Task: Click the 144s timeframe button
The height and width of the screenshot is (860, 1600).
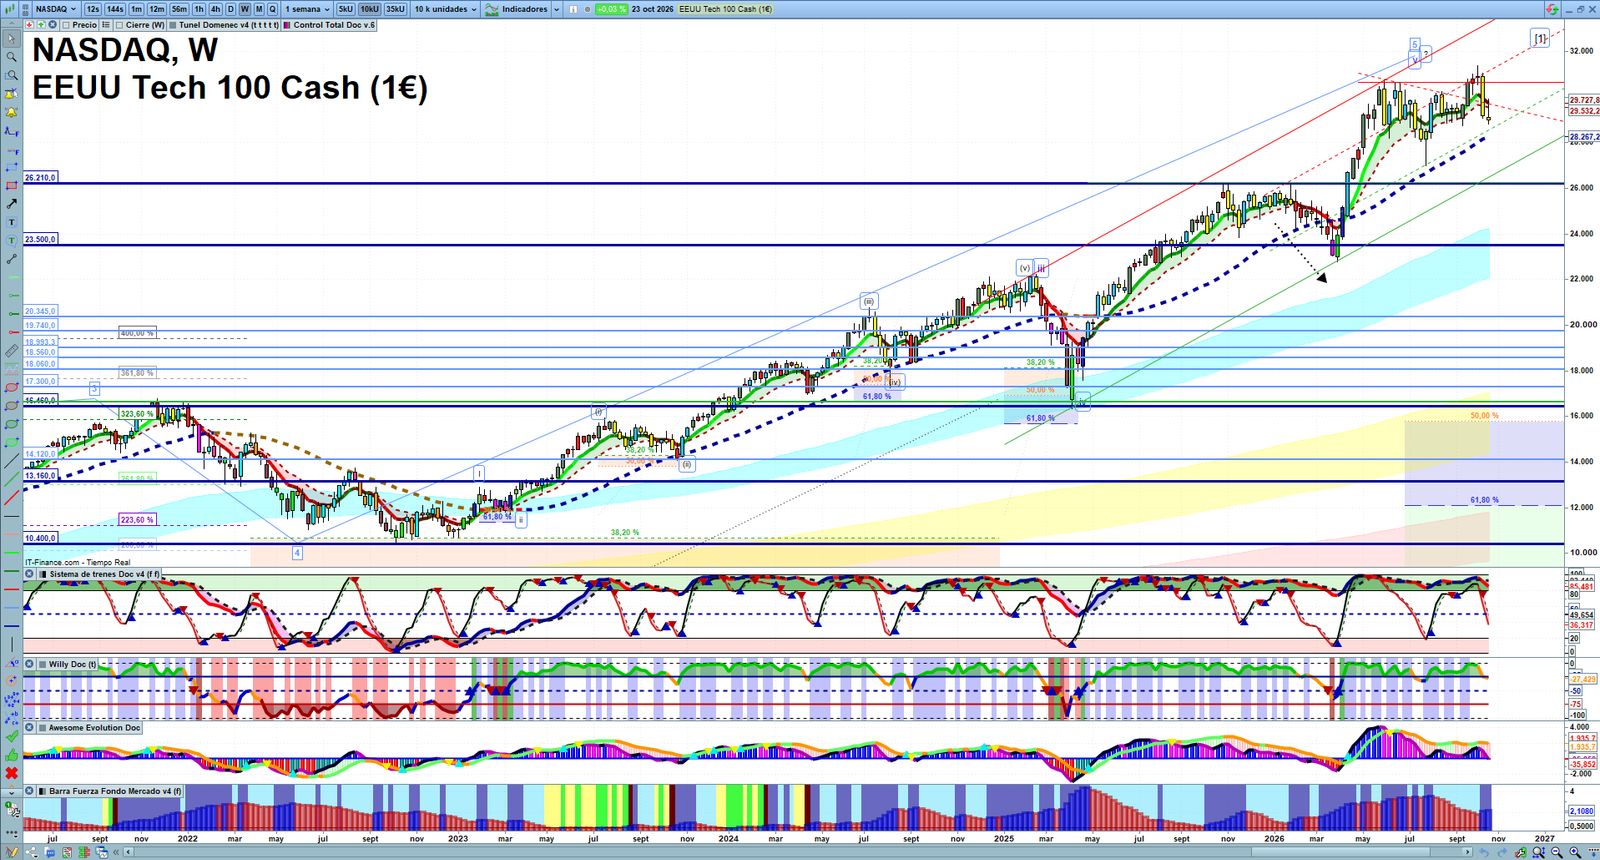Action: (x=115, y=9)
